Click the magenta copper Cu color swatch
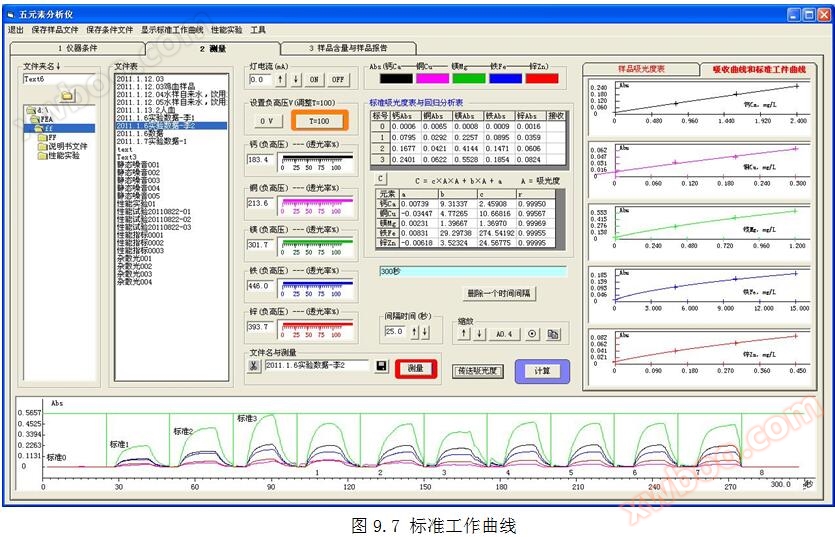The width and height of the screenshot is (835, 537). click(x=432, y=78)
